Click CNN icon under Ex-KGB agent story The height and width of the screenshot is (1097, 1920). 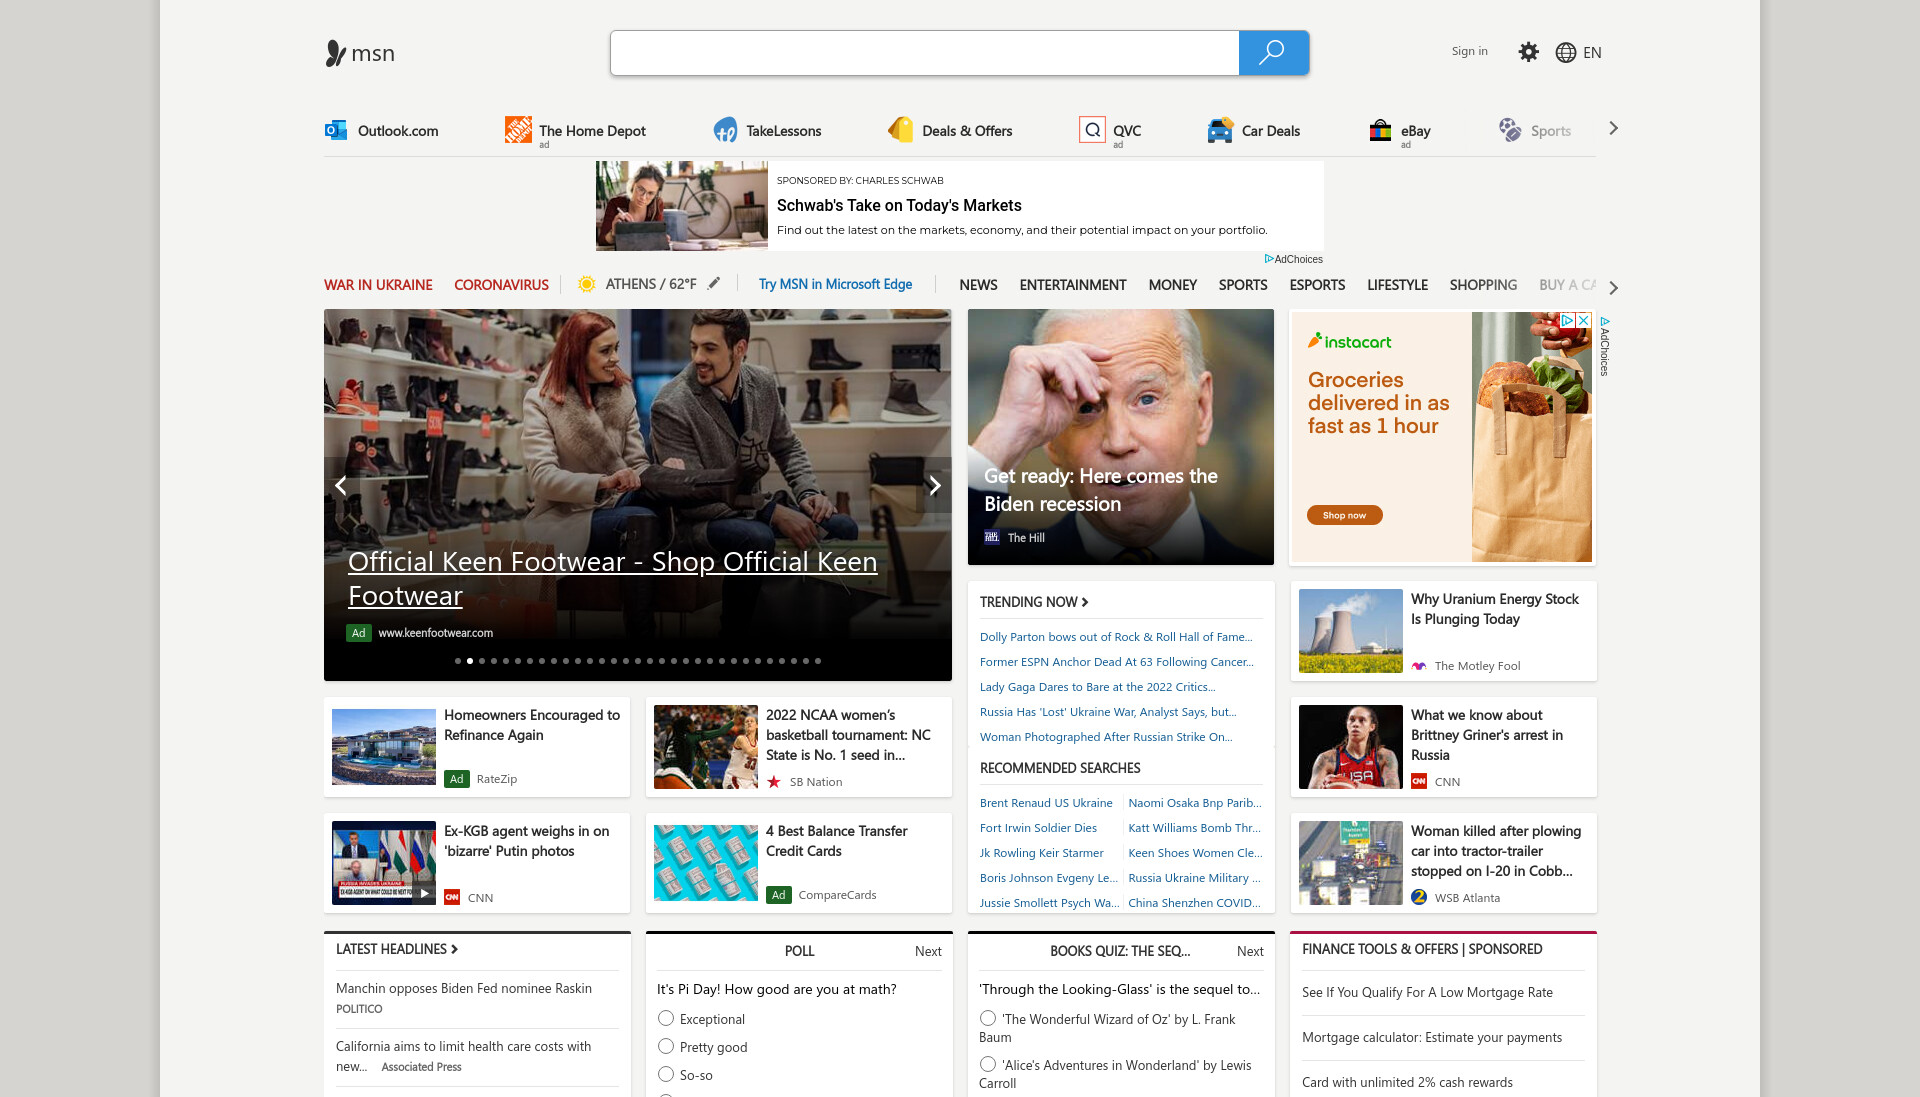coord(452,898)
